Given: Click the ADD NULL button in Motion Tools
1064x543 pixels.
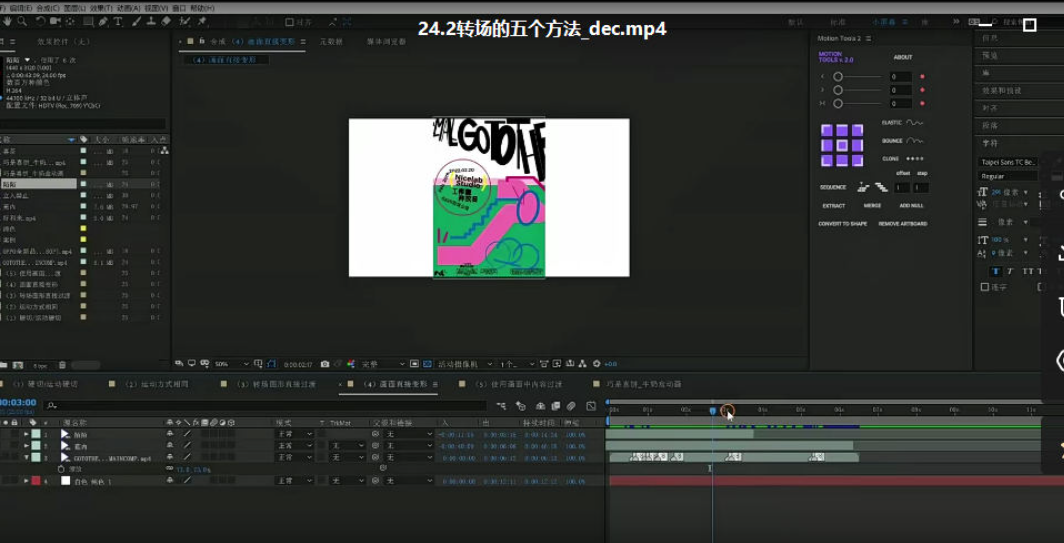Looking at the screenshot, I should 911,205.
